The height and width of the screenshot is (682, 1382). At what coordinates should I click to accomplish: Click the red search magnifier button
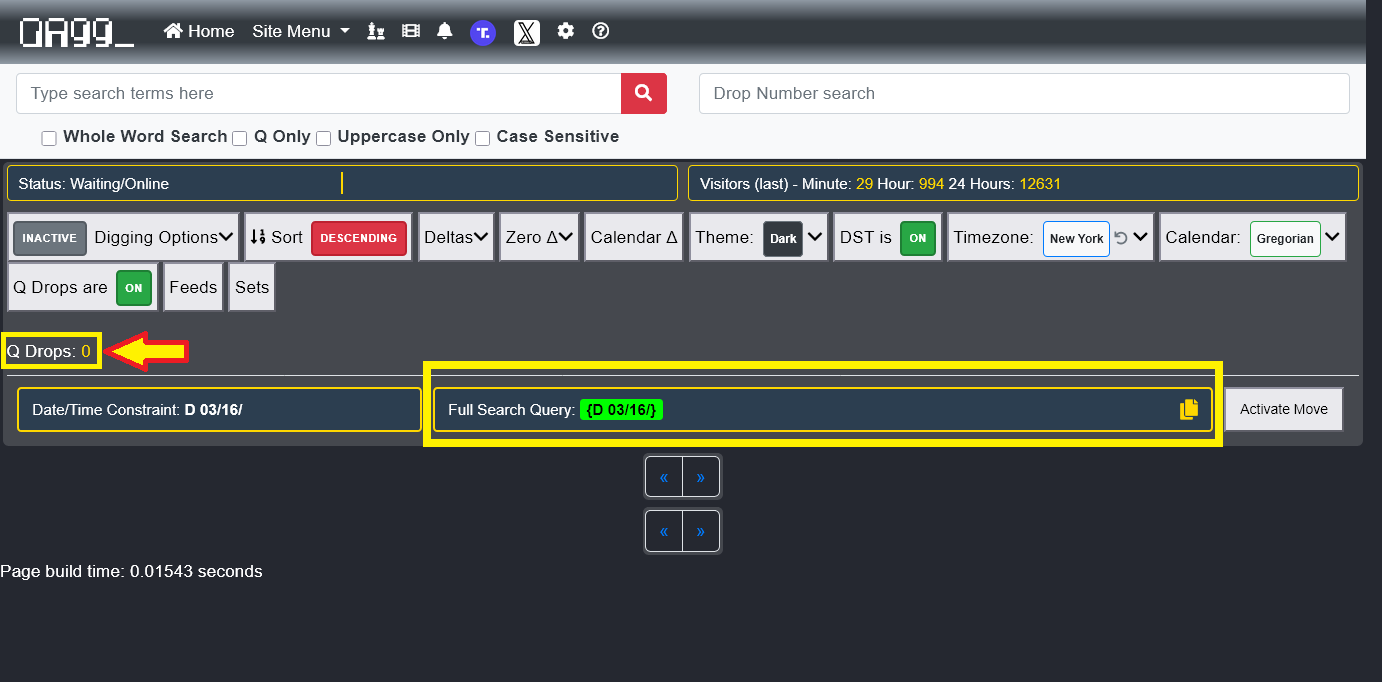click(644, 93)
